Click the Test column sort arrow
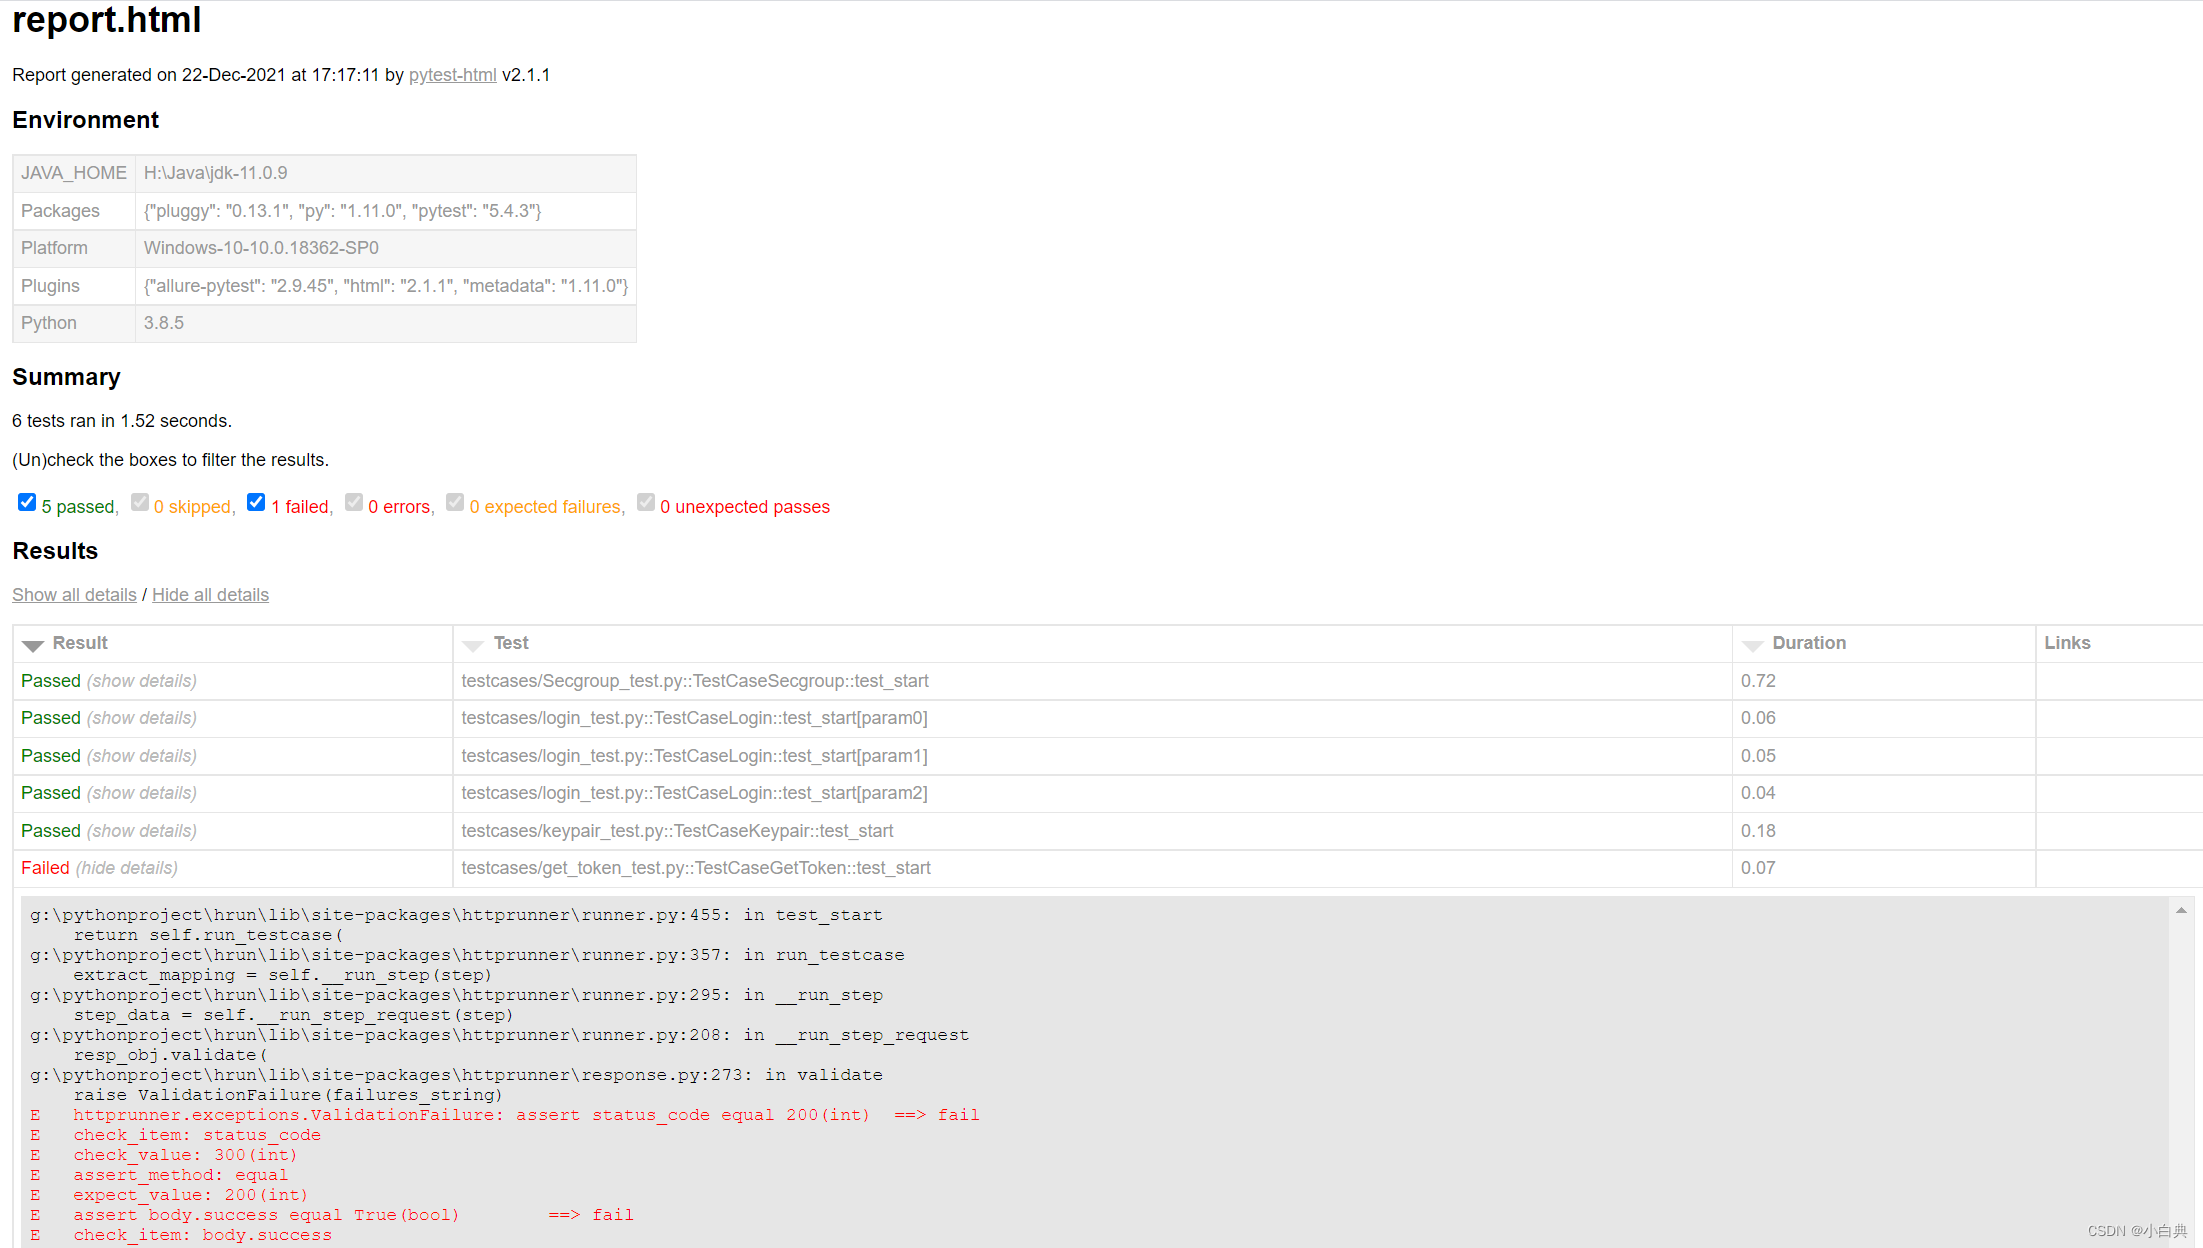The height and width of the screenshot is (1248, 2203). tap(474, 643)
